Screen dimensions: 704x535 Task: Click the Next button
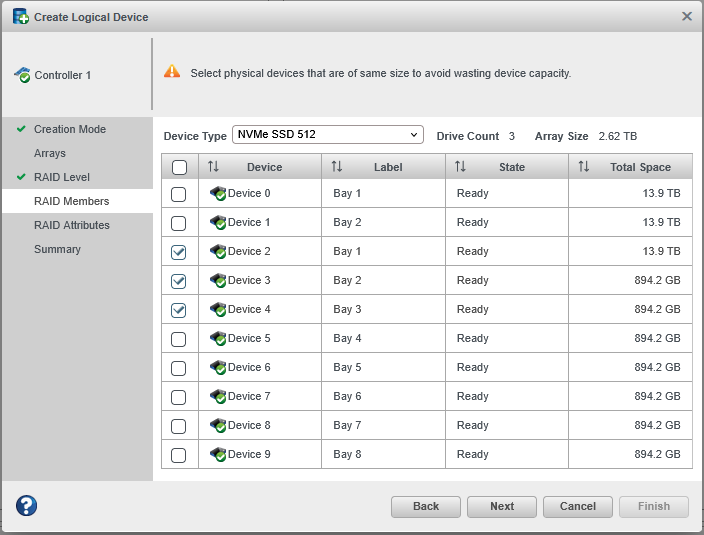point(502,506)
